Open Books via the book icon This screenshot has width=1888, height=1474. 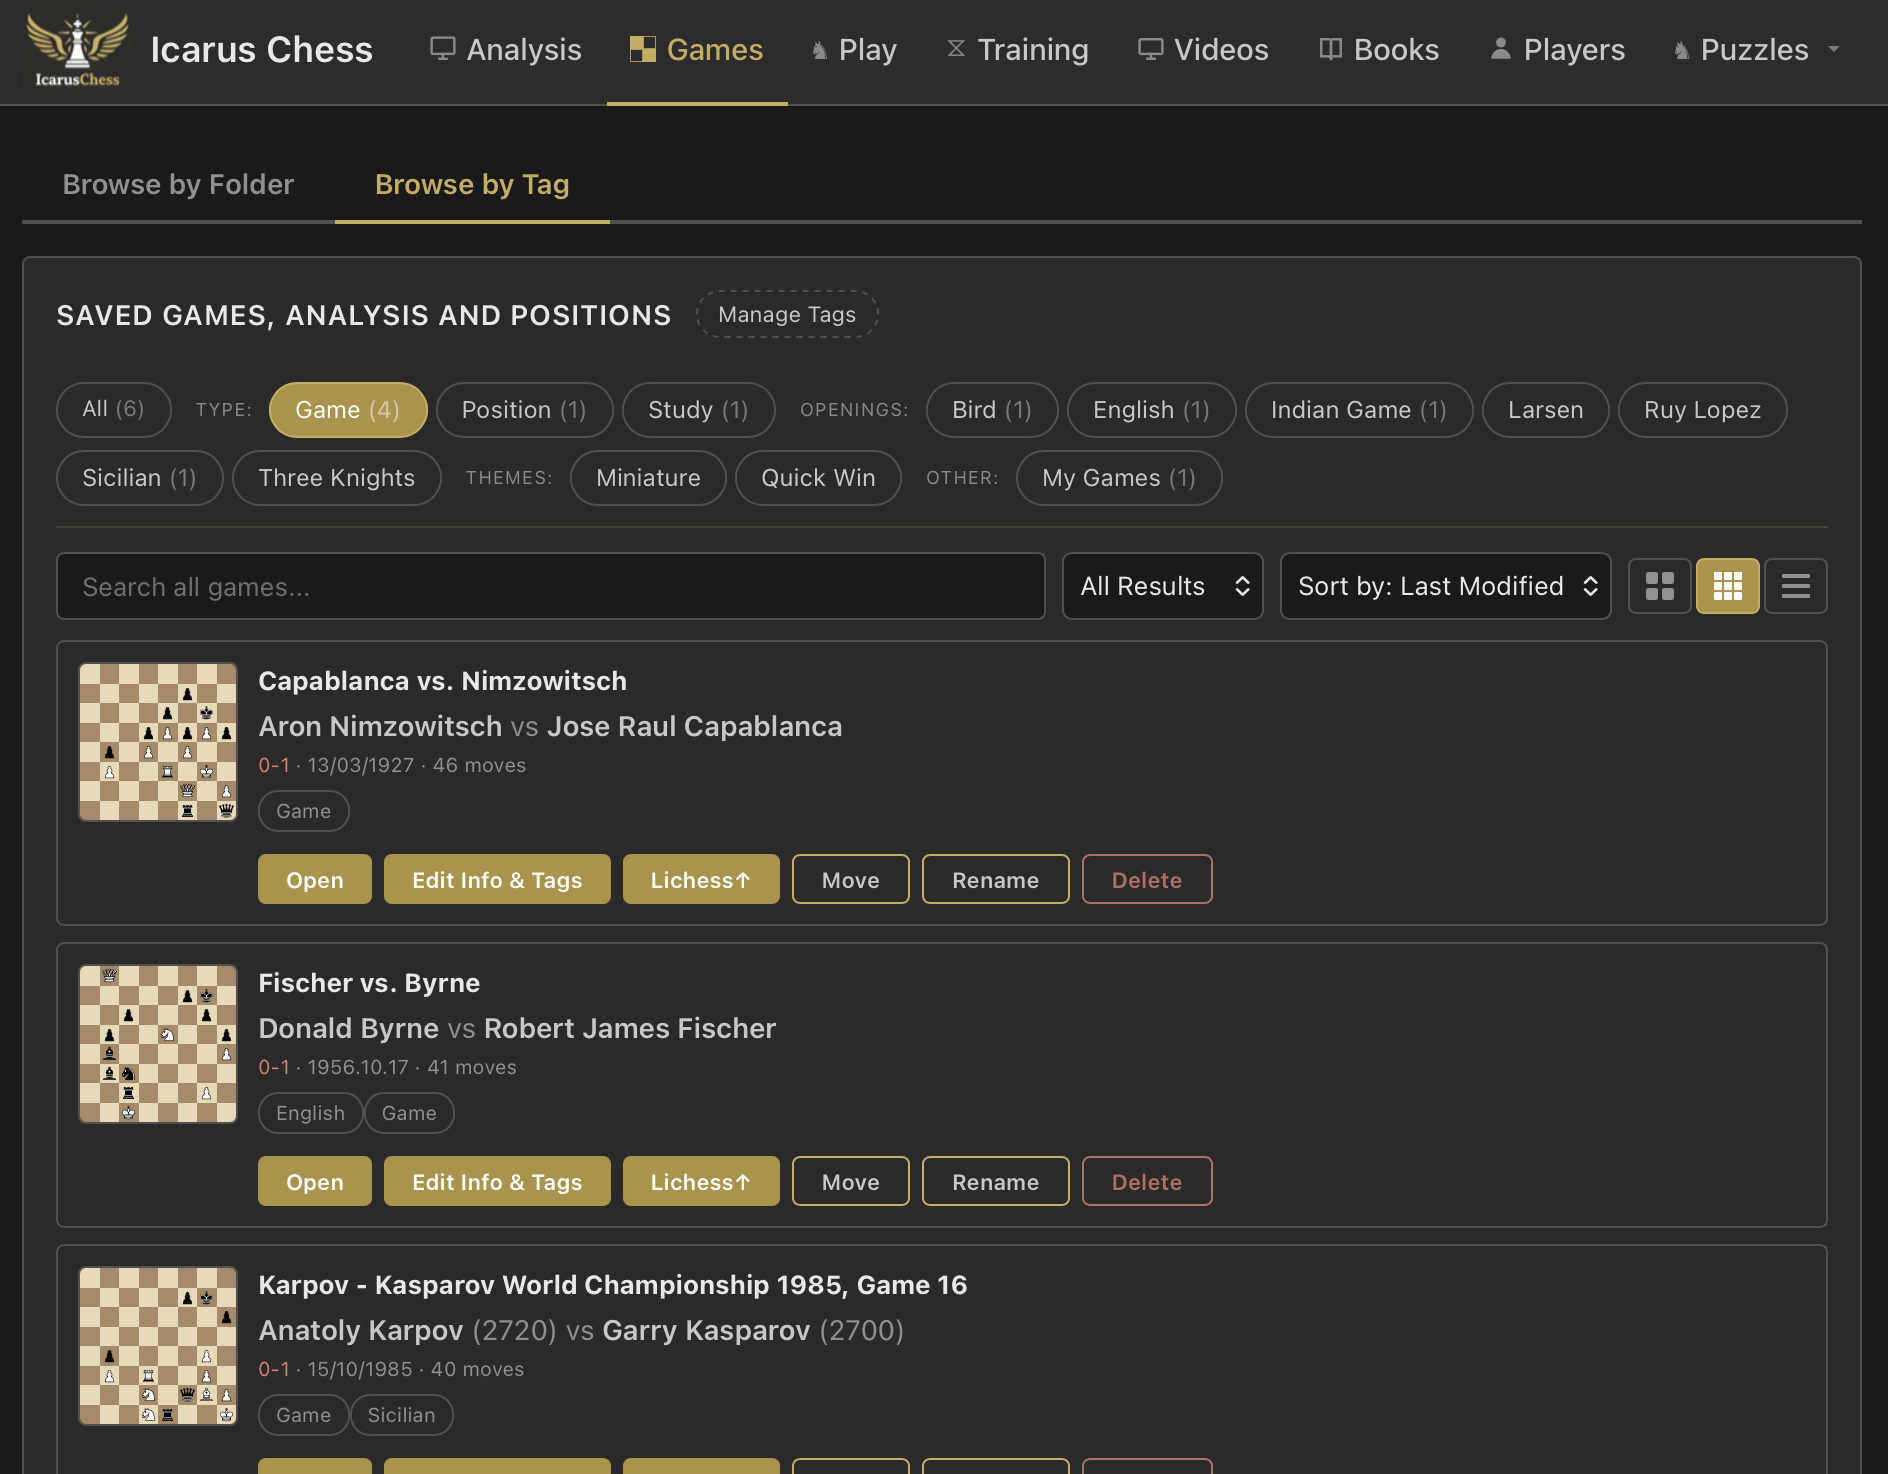(1329, 48)
